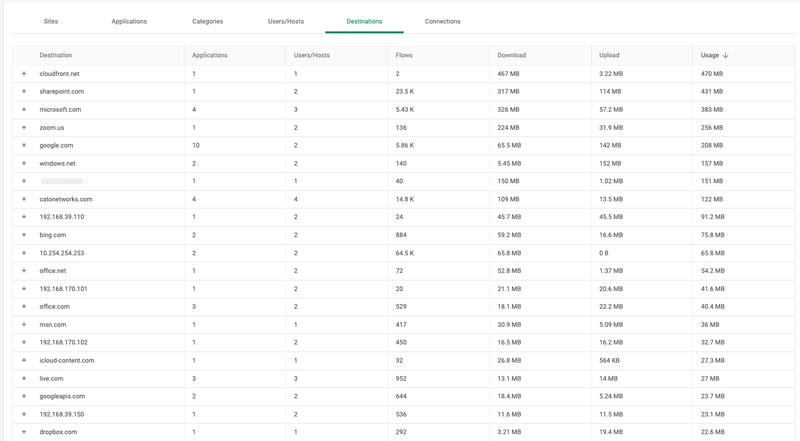Click the 224 MB download value
Image resolution: width=800 pixels, height=441 pixels.
coord(508,128)
